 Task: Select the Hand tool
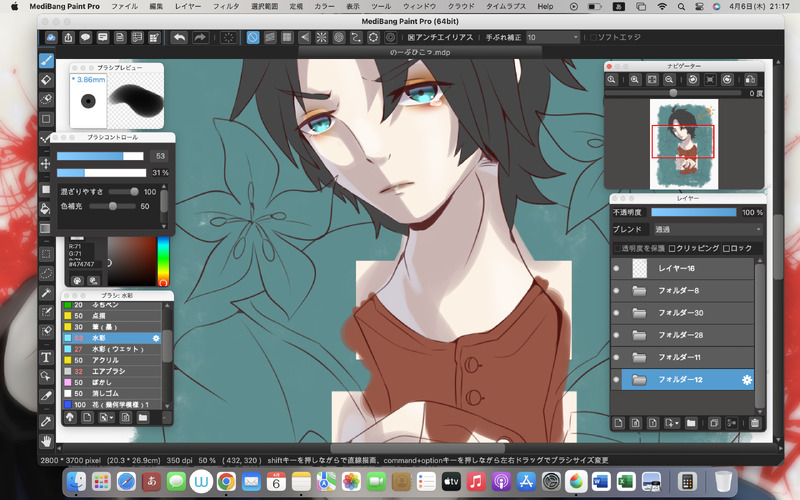pyautogui.click(x=46, y=441)
